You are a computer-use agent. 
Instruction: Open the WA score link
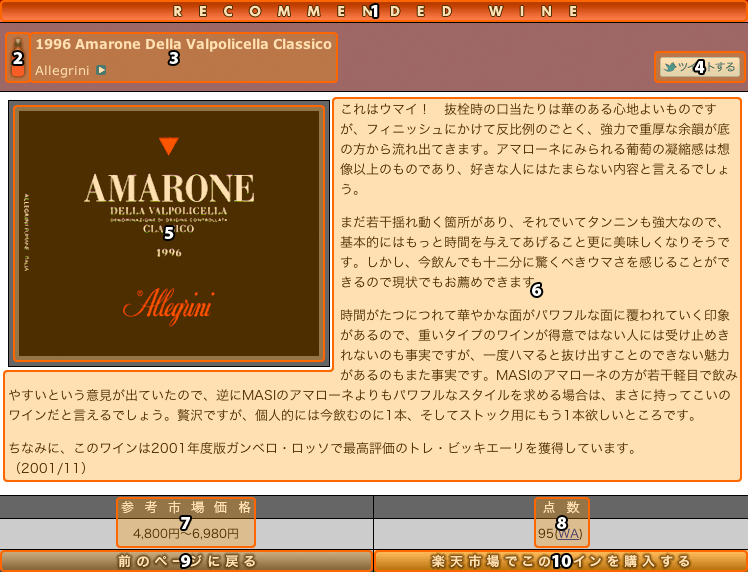point(568,533)
